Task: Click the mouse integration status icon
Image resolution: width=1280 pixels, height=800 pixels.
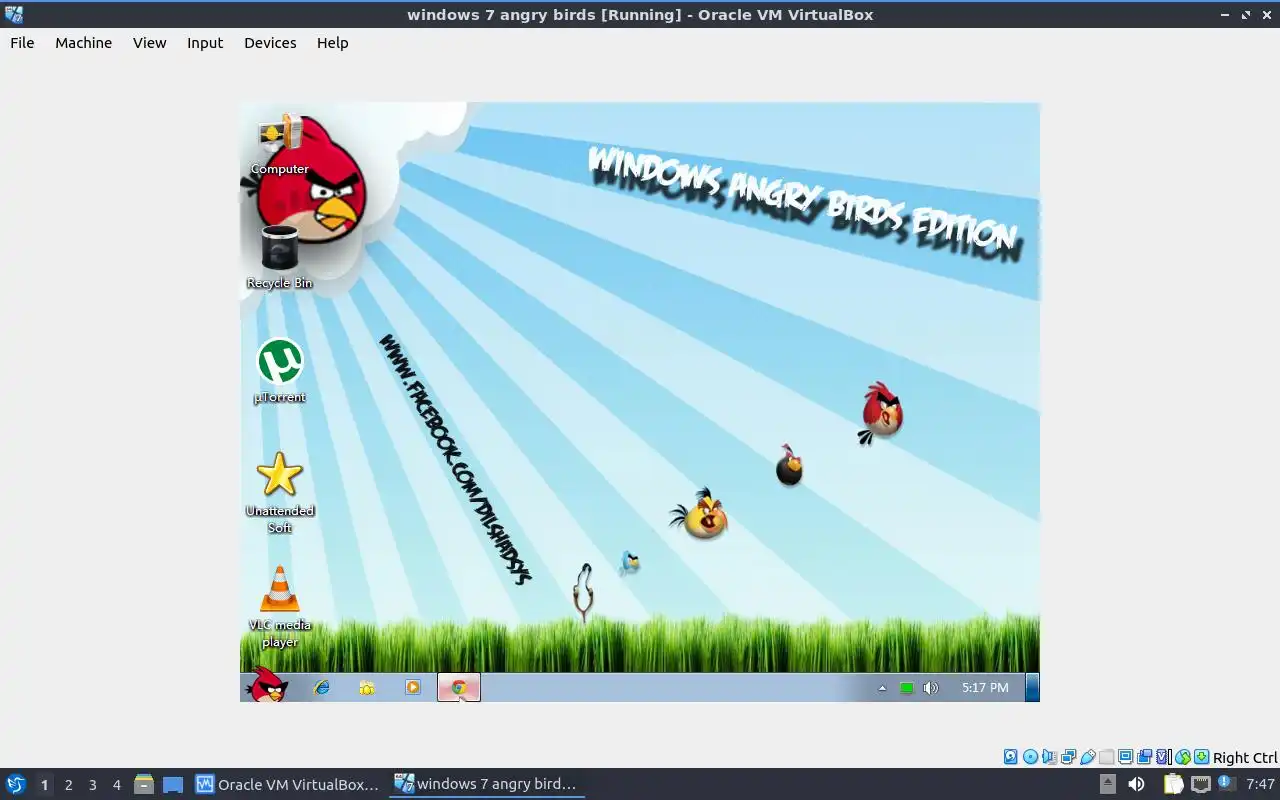Action: click(1183, 757)
